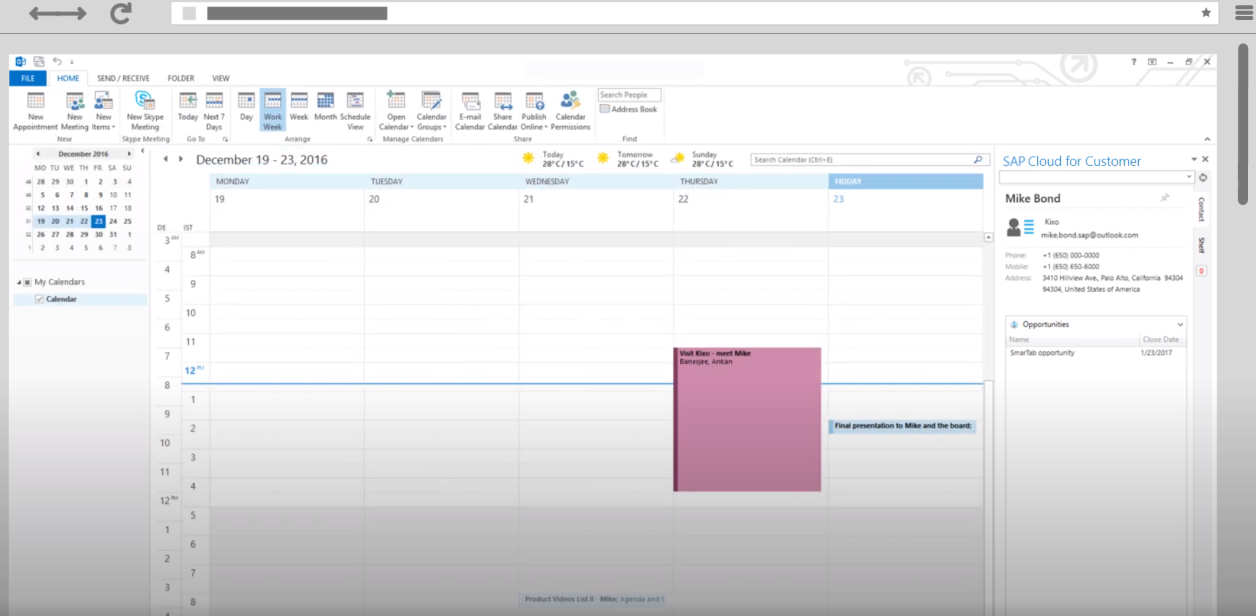
Task: Switch to Week view
Action: coord(299,105)
